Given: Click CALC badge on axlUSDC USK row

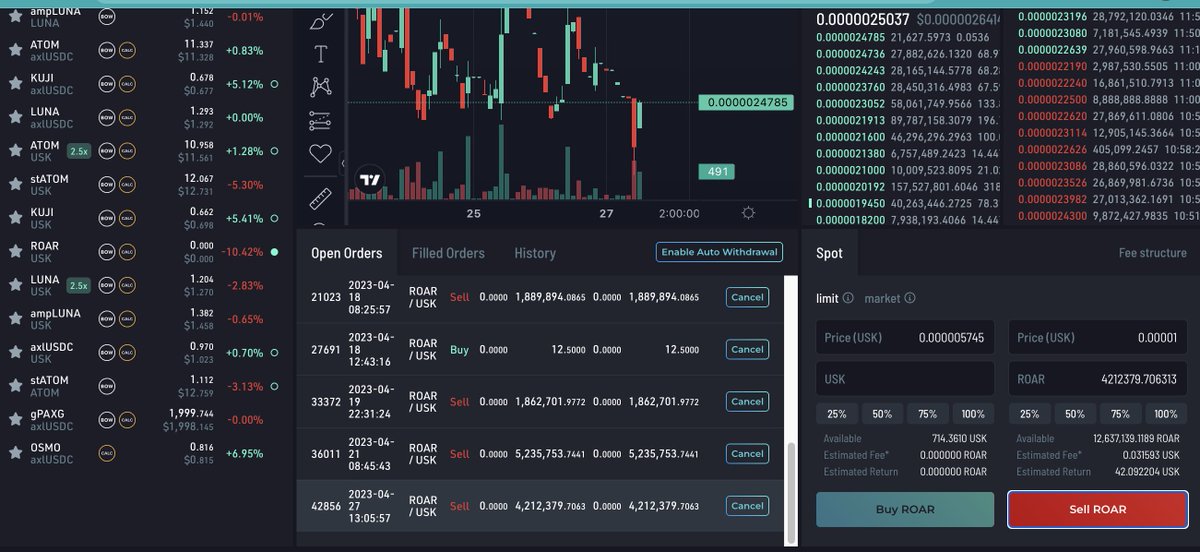Looking at the screenshot, I should pos(127,353).
